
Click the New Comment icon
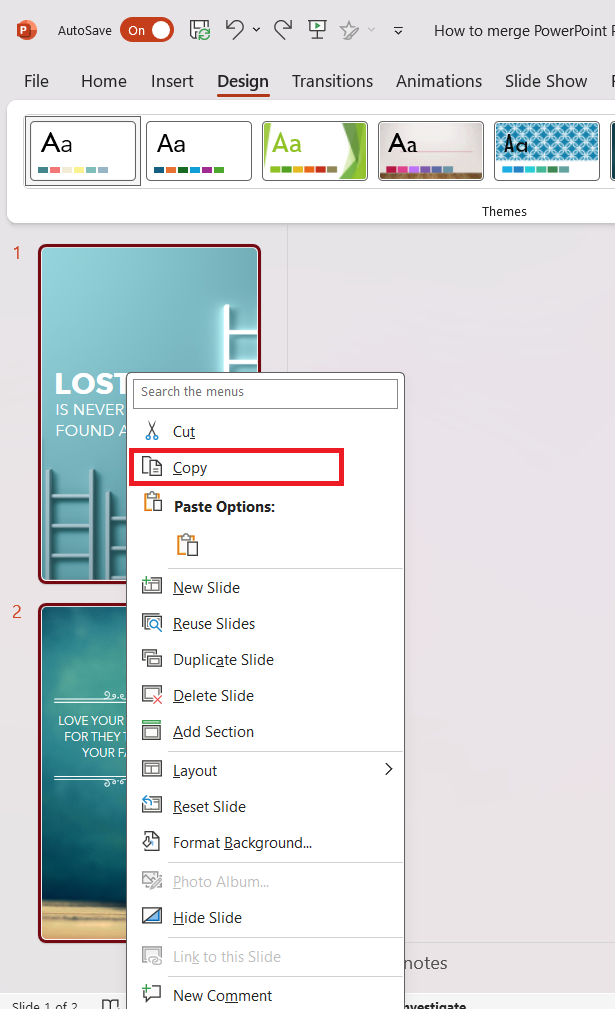point(152,993)
